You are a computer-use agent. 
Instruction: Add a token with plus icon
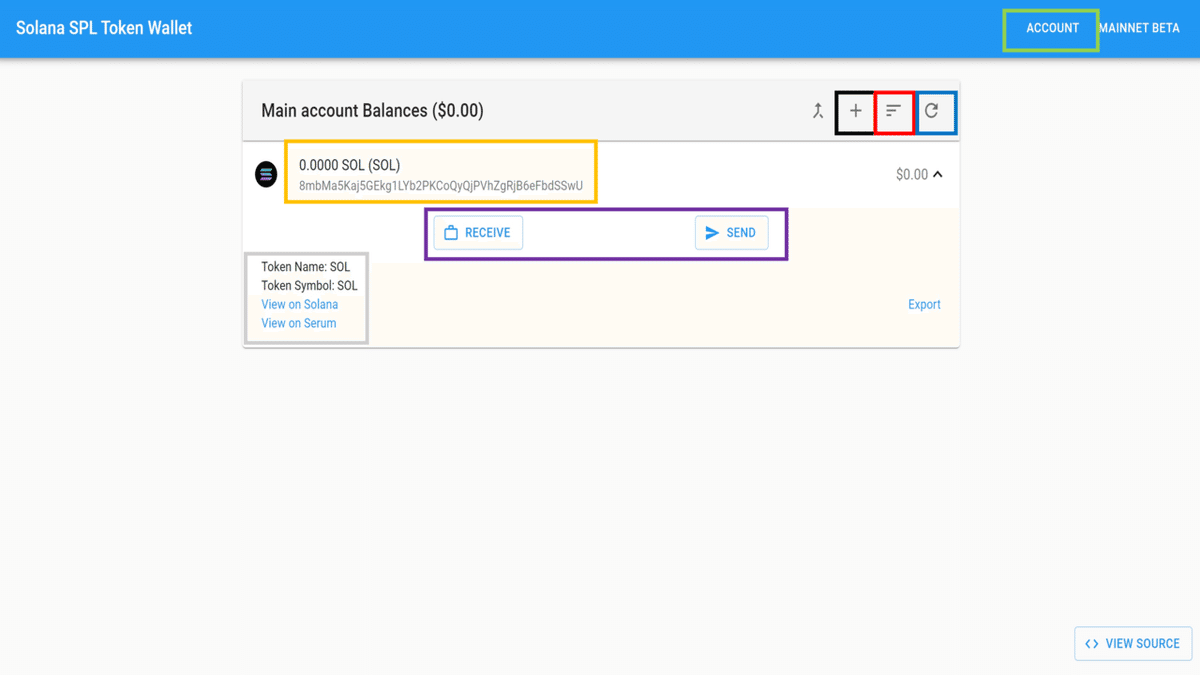pos(855,111)
